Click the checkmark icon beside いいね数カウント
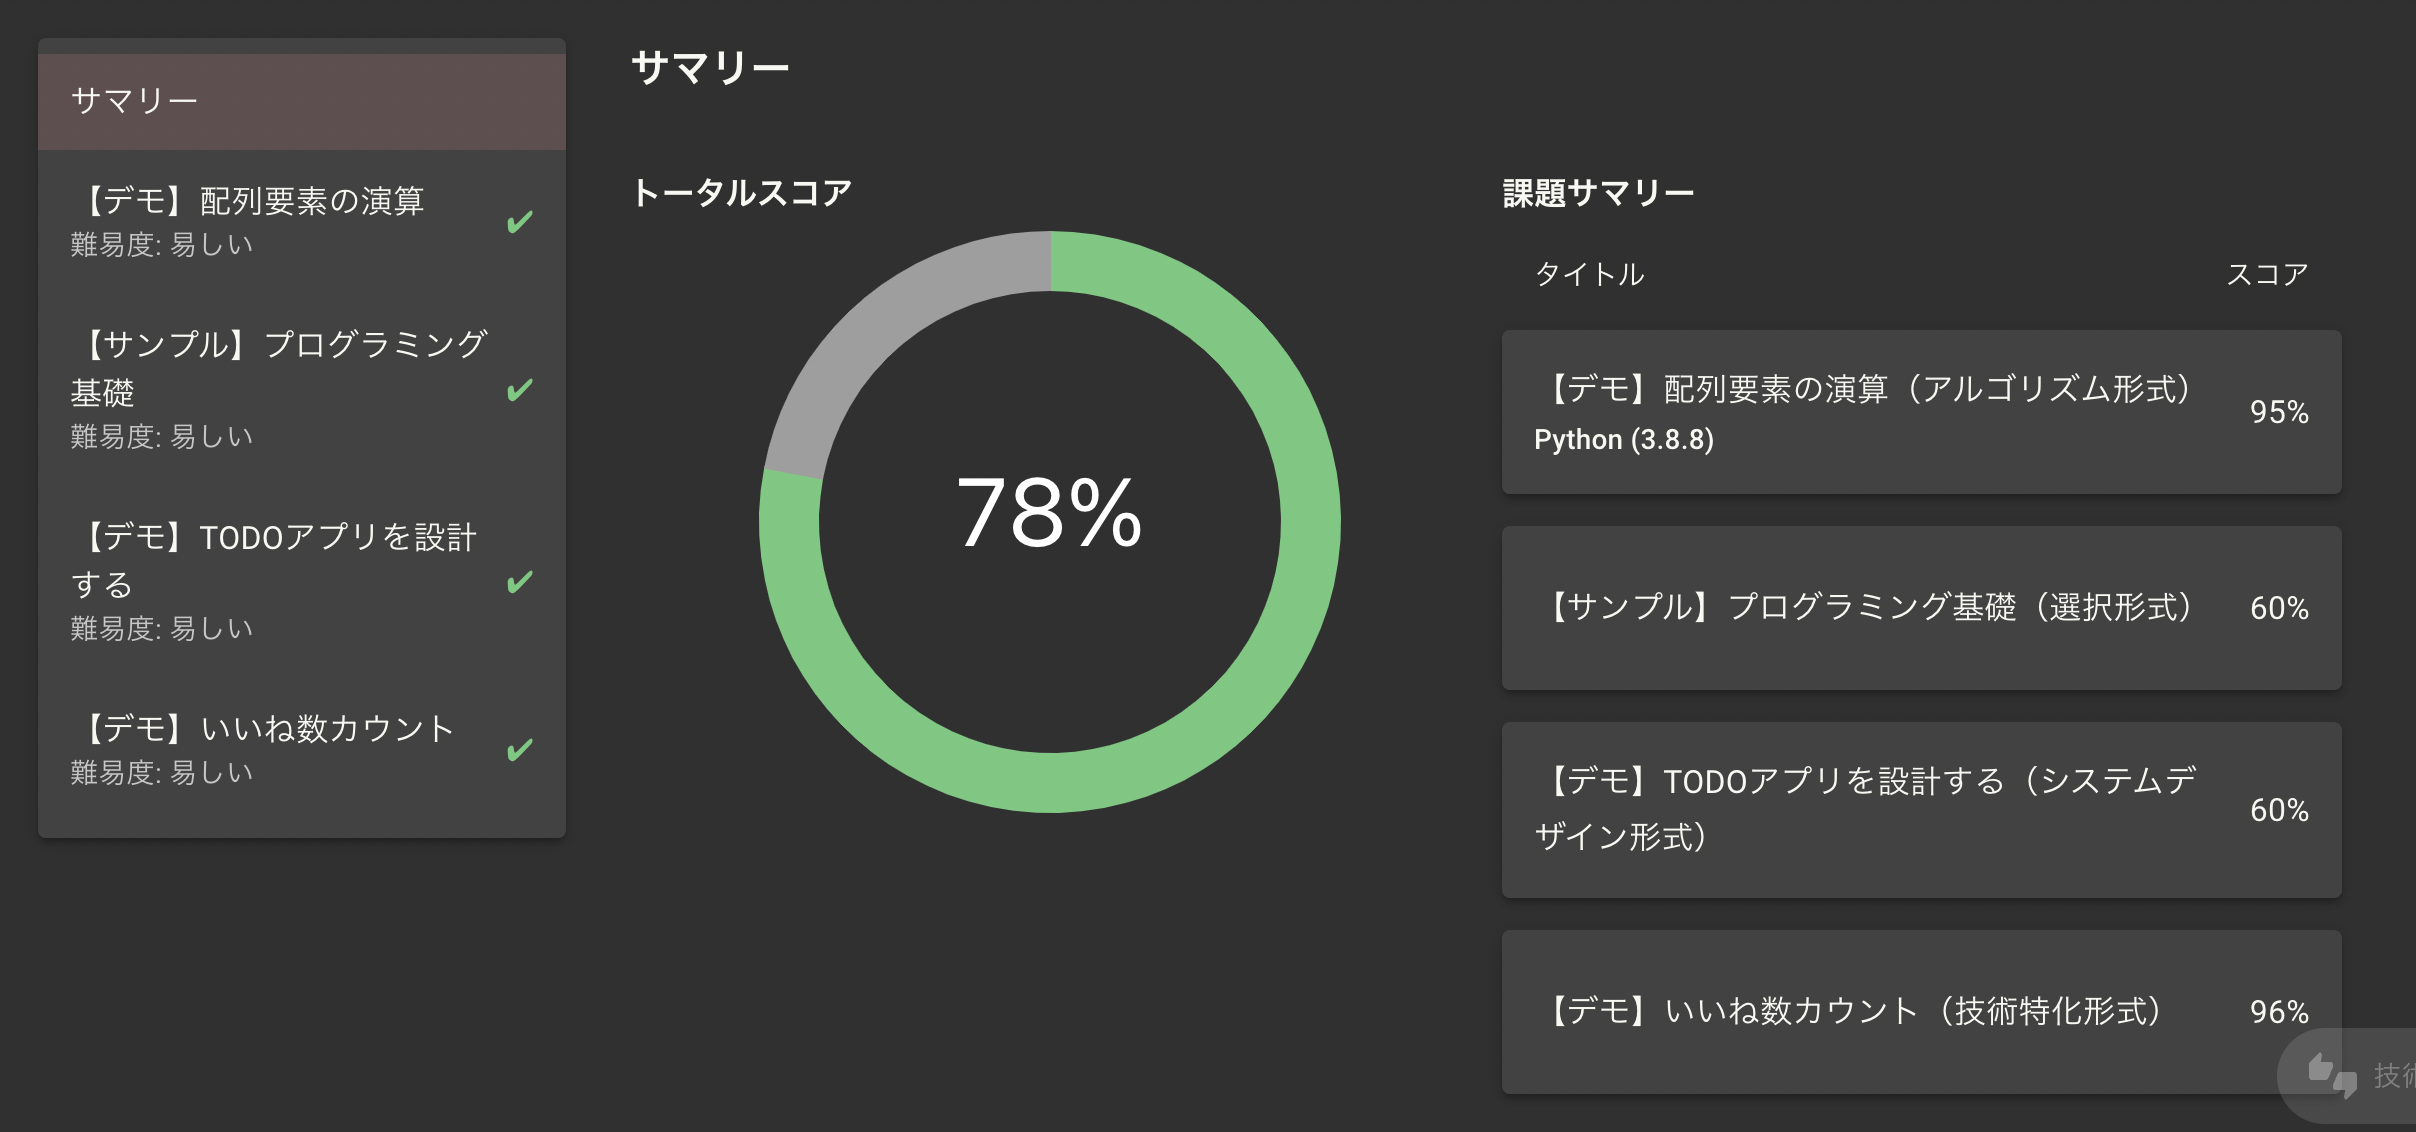The width and height of the screenshot is (2416, 1132). (519, 749)
